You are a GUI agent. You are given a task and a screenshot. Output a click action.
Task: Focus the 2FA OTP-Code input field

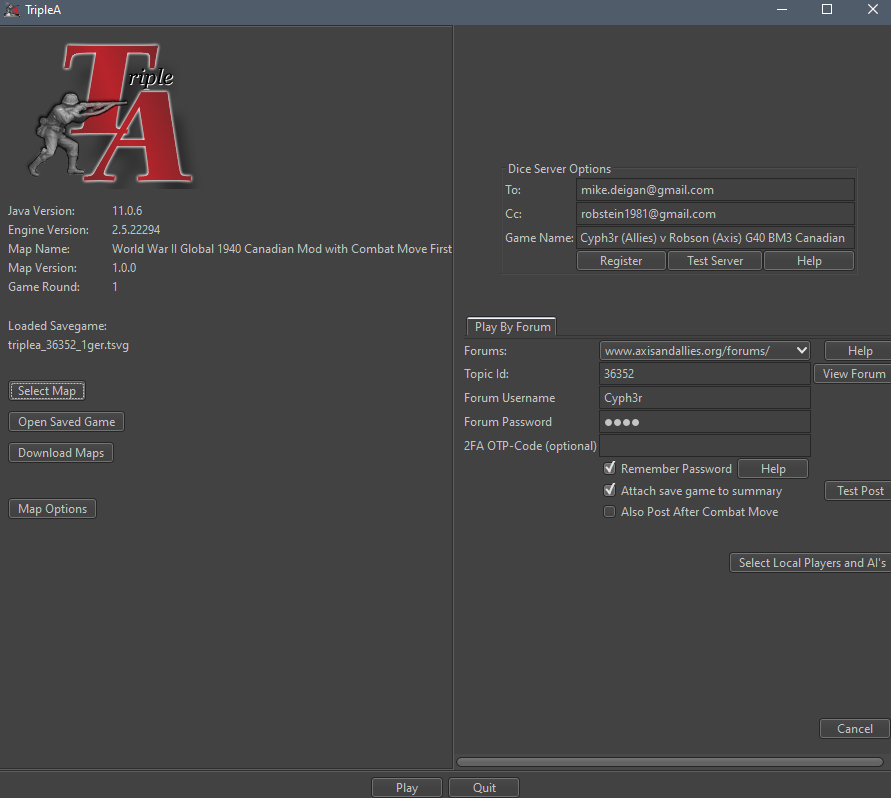[705, 446]
